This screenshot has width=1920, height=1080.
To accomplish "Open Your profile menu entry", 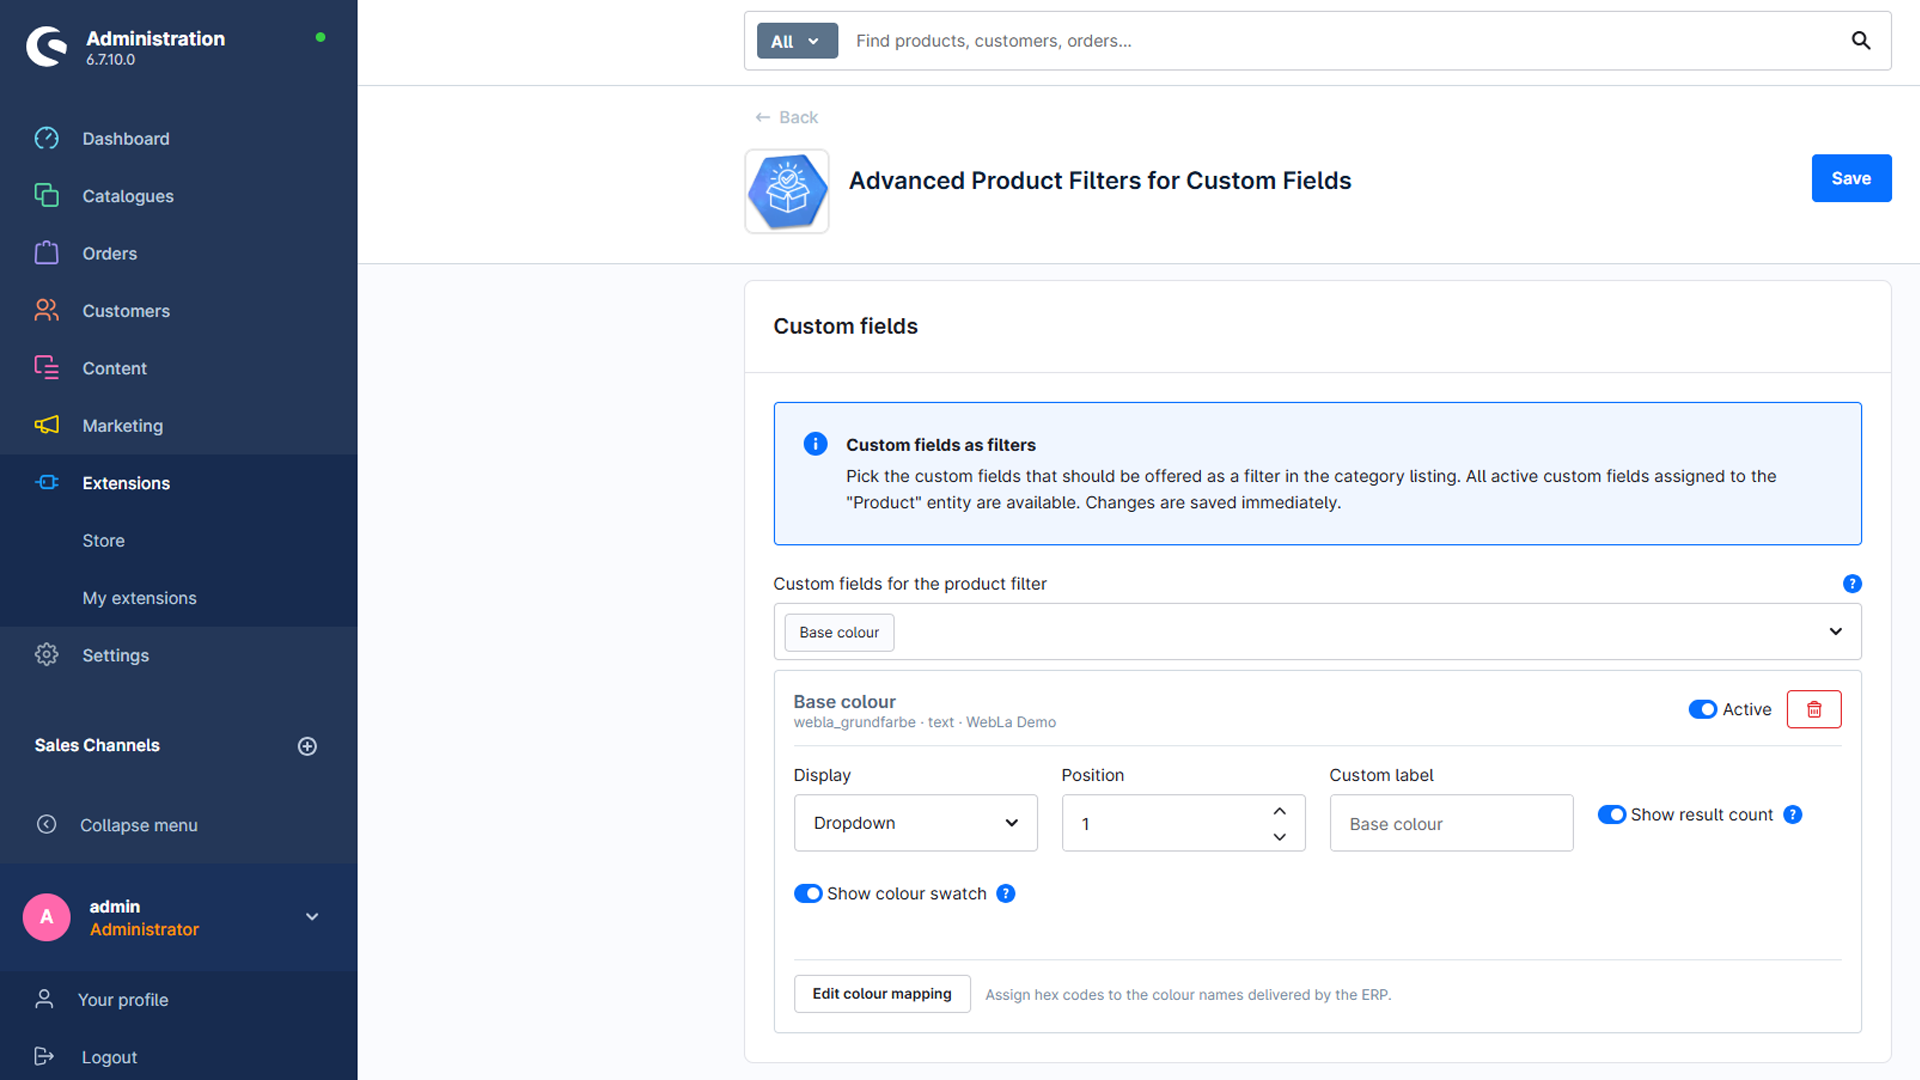I will point(122,1000).
